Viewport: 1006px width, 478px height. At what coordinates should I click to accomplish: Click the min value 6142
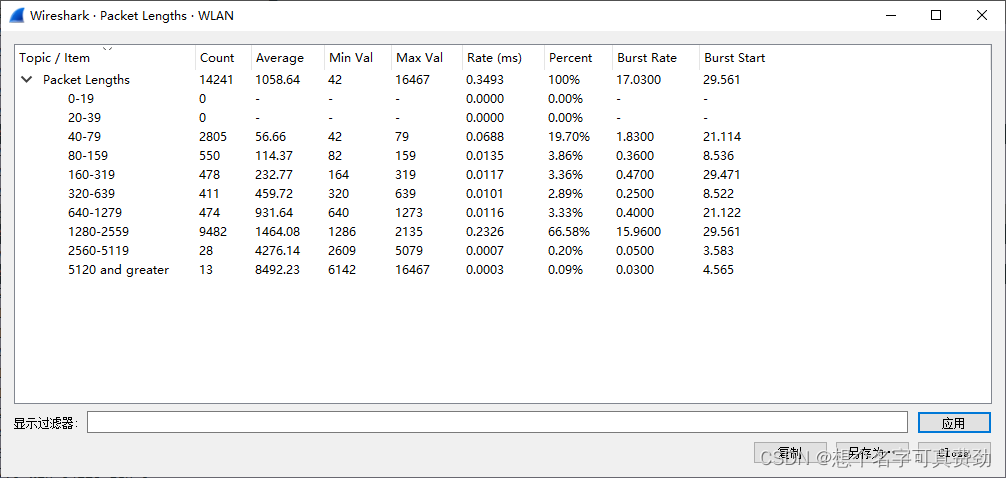[342, 269]
